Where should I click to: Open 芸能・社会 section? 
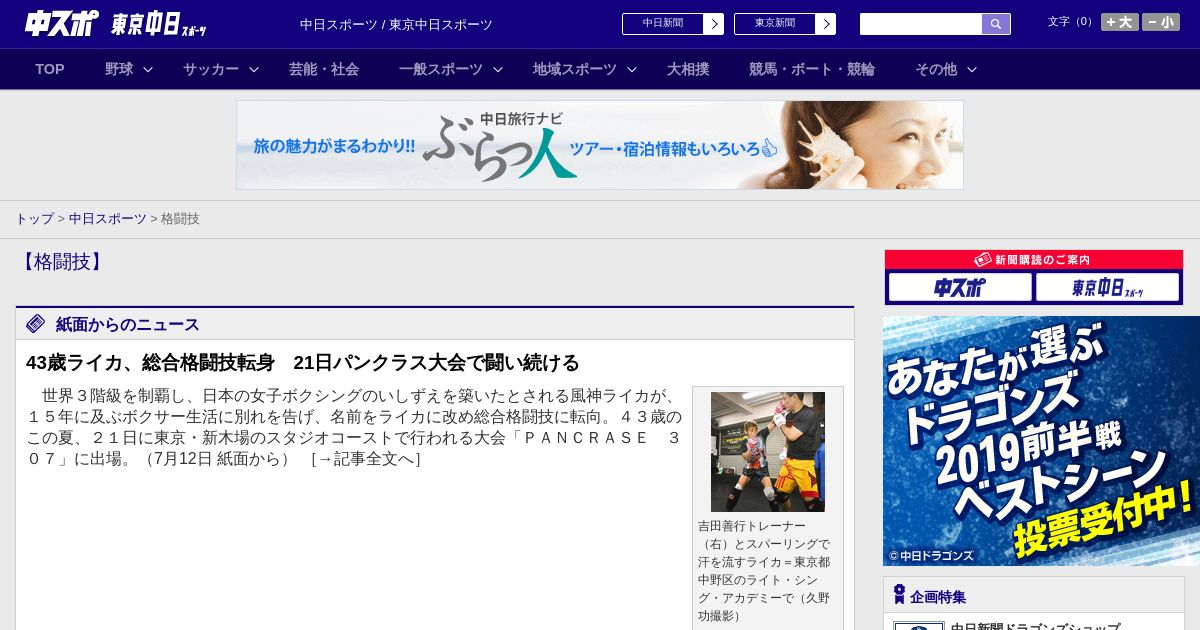point(324,69)
